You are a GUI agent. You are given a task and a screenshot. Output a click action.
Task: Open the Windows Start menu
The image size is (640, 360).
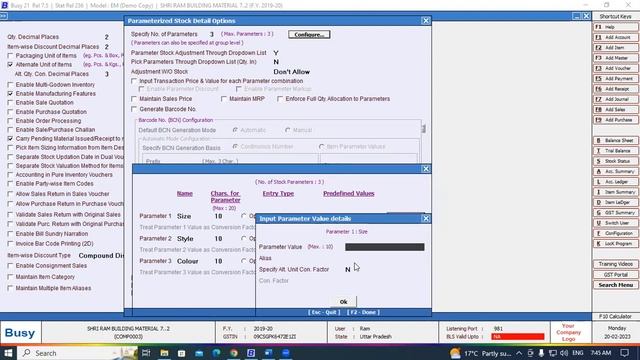8,353
